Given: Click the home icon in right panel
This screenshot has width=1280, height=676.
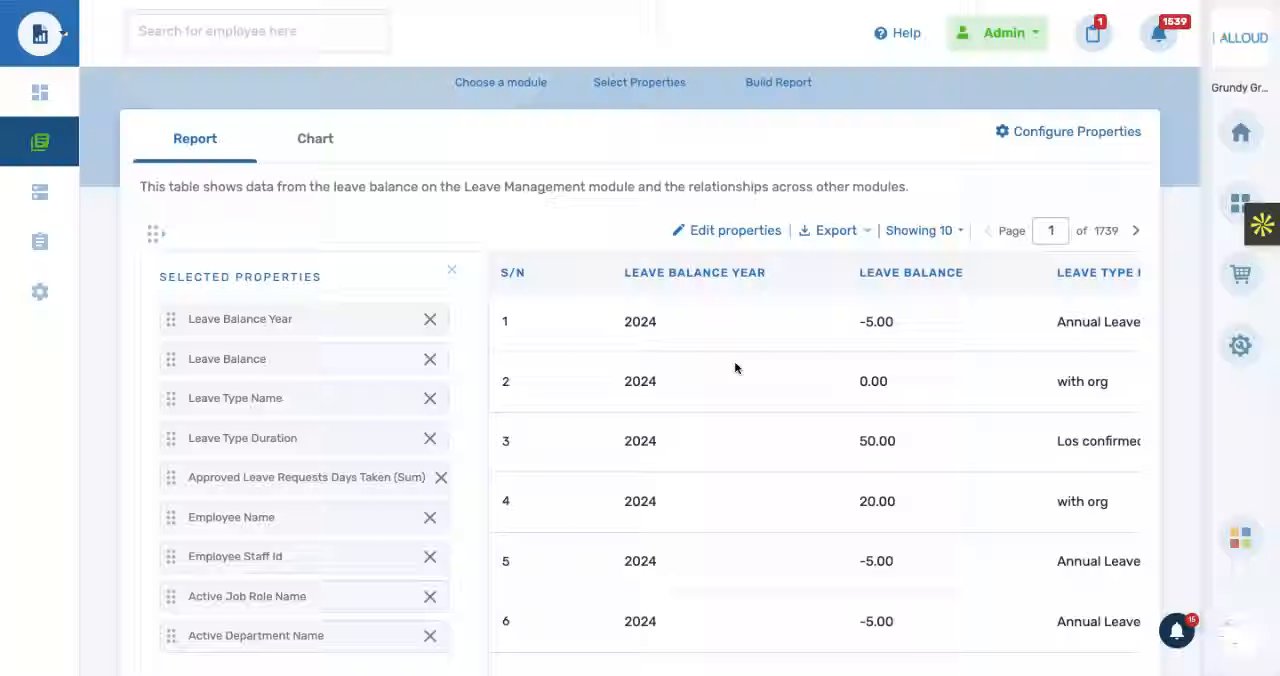Looking at the screenshot, I should click(x=1240, y=133).
